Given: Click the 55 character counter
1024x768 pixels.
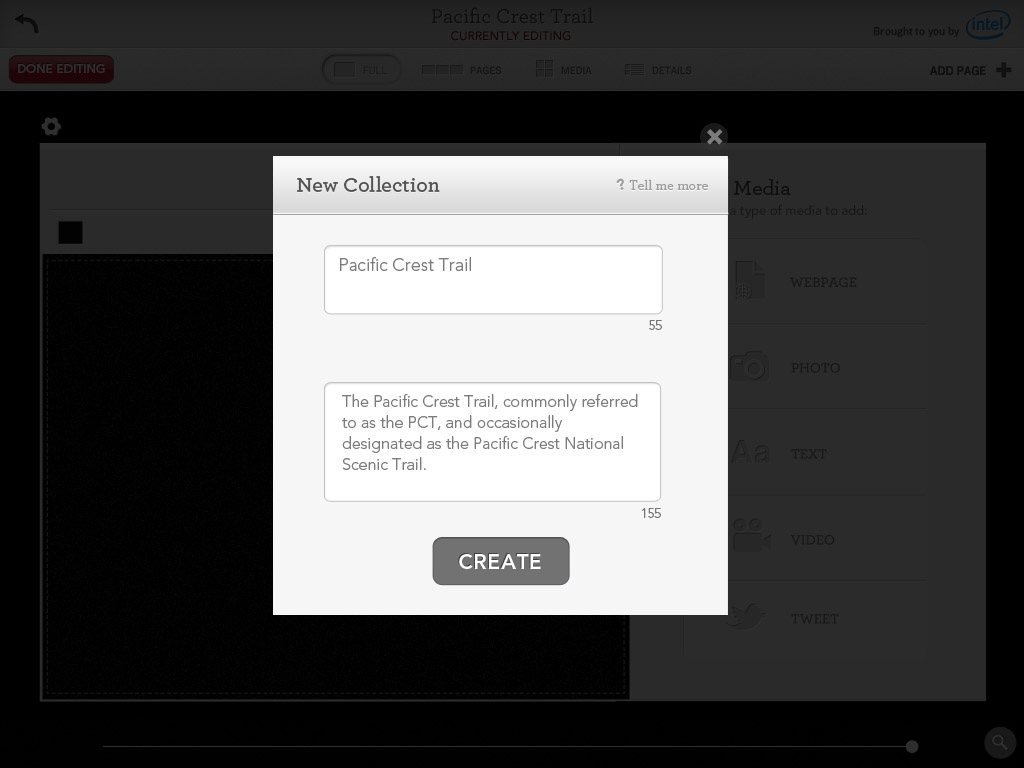Looking at the screenshot, I should point(655,325).
